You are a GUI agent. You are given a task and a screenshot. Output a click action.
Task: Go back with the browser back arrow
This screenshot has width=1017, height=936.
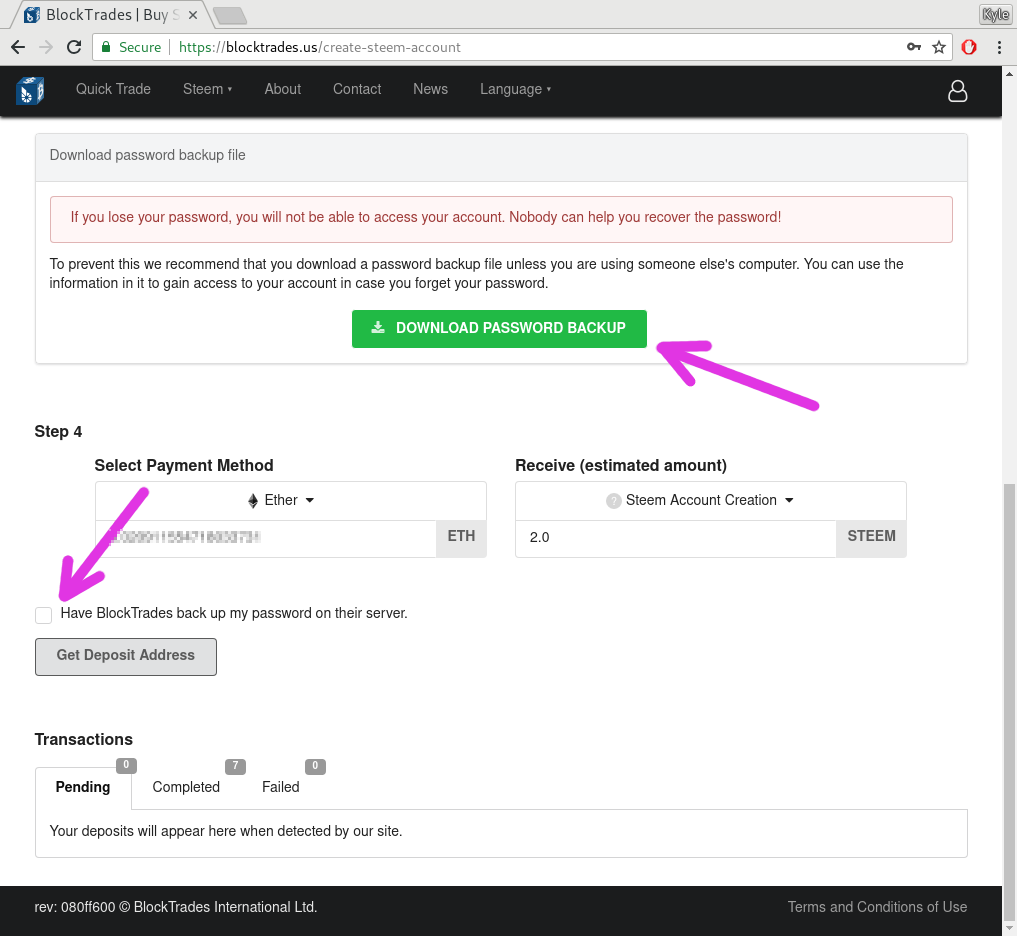[18, 47]
